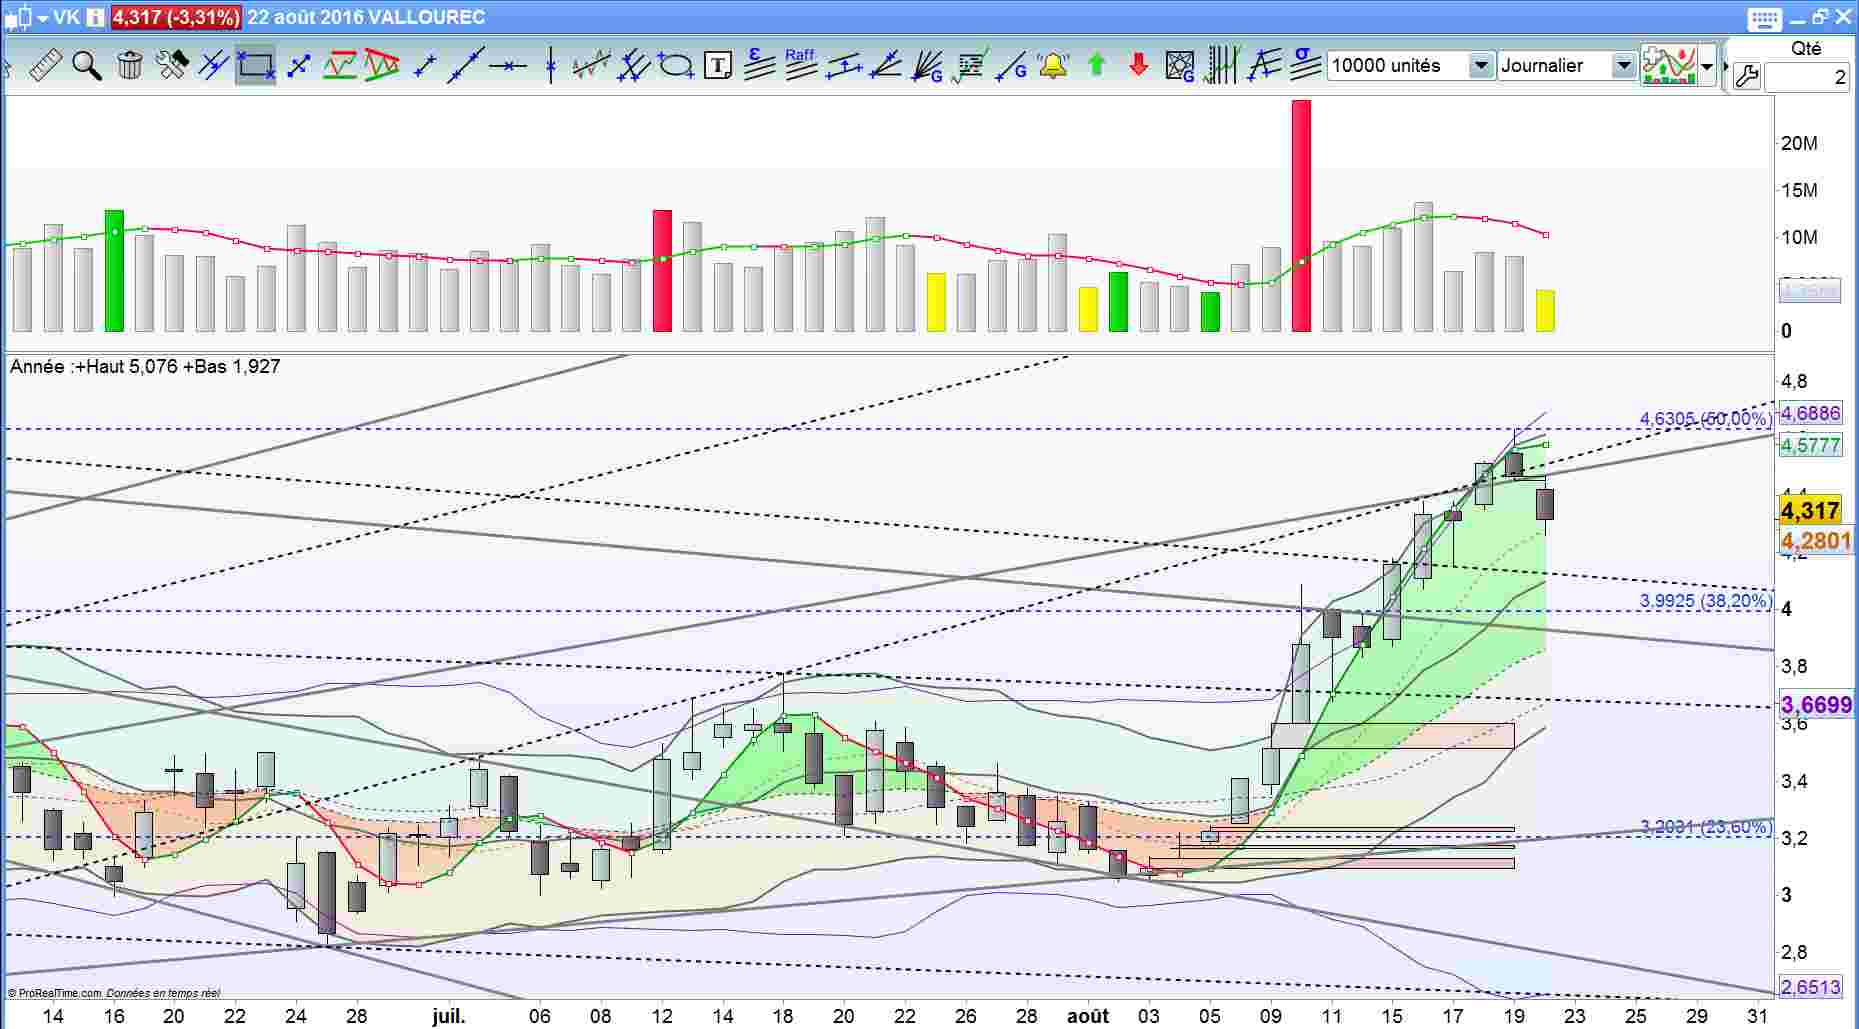
Task: Select the horizontal line tool
Action: (x=508, y=66)
